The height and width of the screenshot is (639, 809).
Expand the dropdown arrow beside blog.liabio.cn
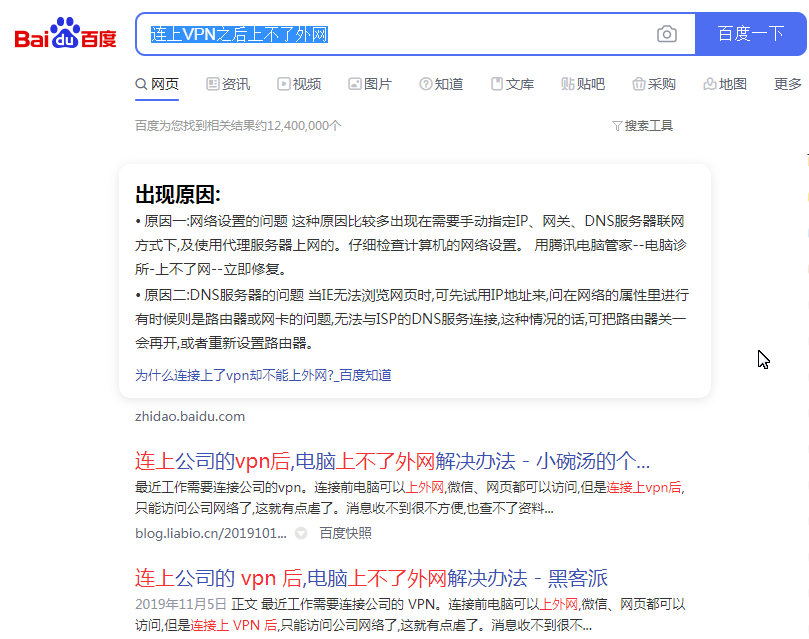pyautogui.click(x=300, y=534)
